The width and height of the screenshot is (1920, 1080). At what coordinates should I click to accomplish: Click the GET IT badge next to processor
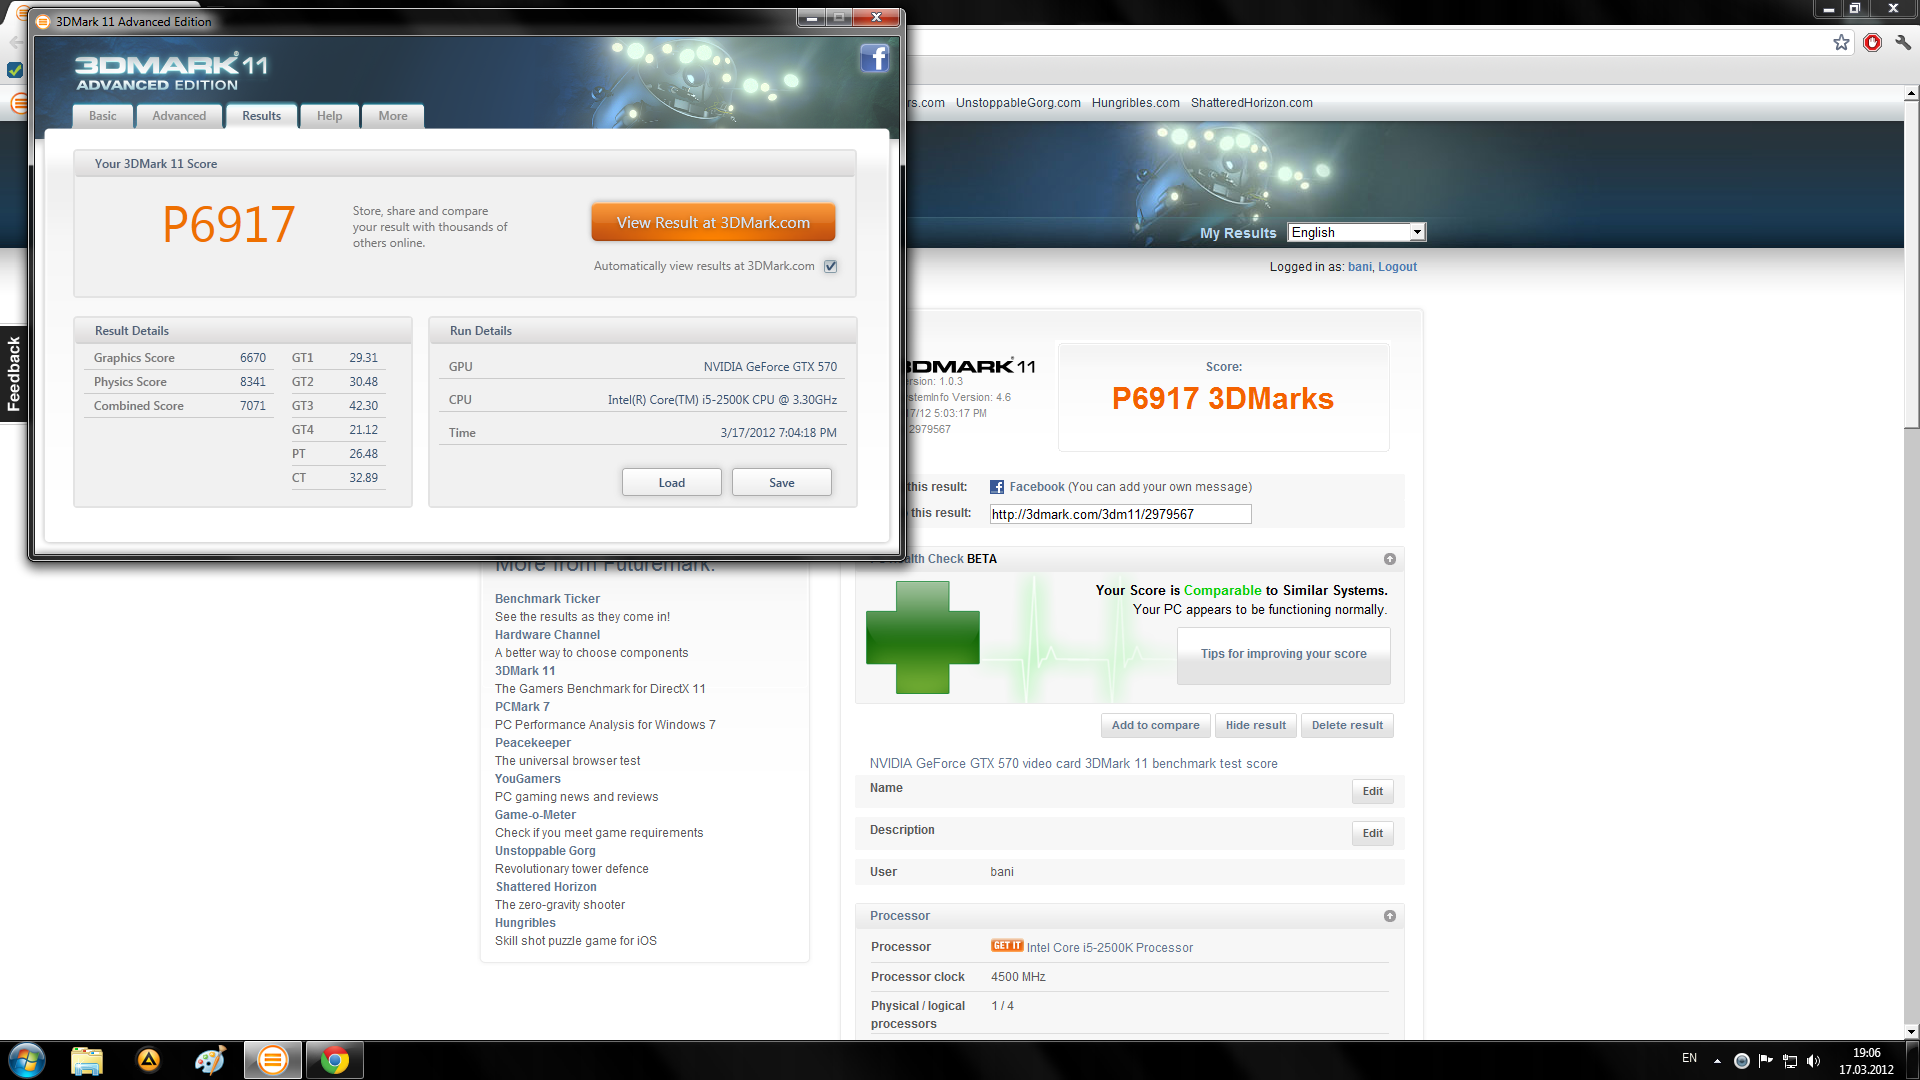(1007, 946)
